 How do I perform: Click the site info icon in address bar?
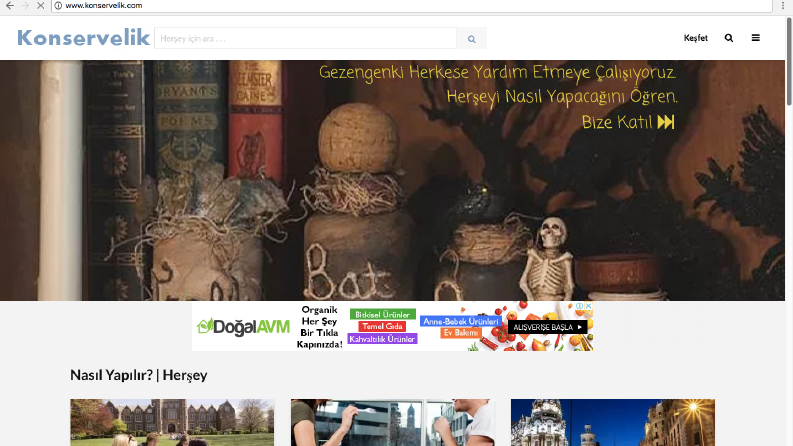coord(58,6)
